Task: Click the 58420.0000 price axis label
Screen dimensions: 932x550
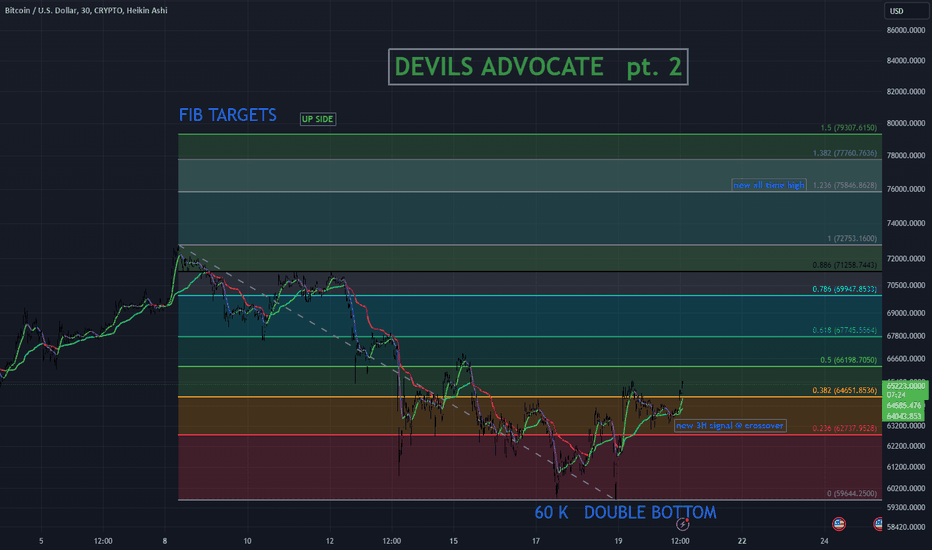Action: point(906,527)
